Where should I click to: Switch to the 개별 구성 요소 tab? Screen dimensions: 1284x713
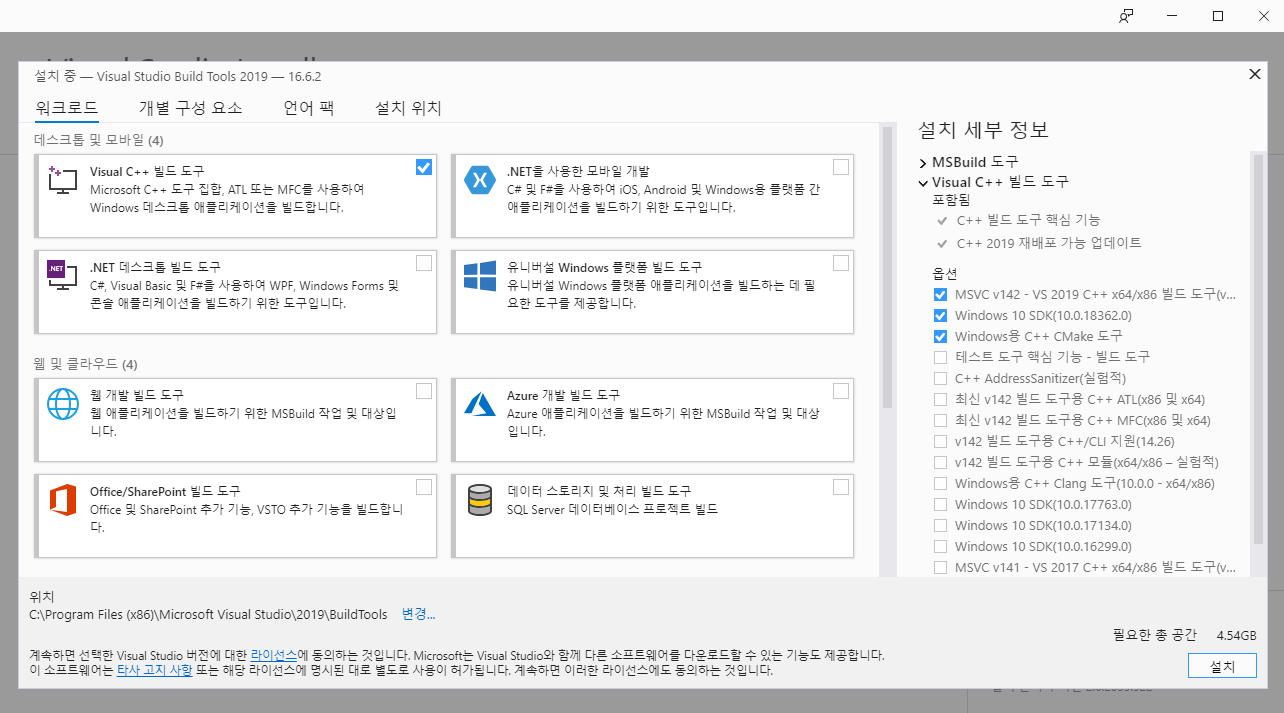(x=190, y=108)
